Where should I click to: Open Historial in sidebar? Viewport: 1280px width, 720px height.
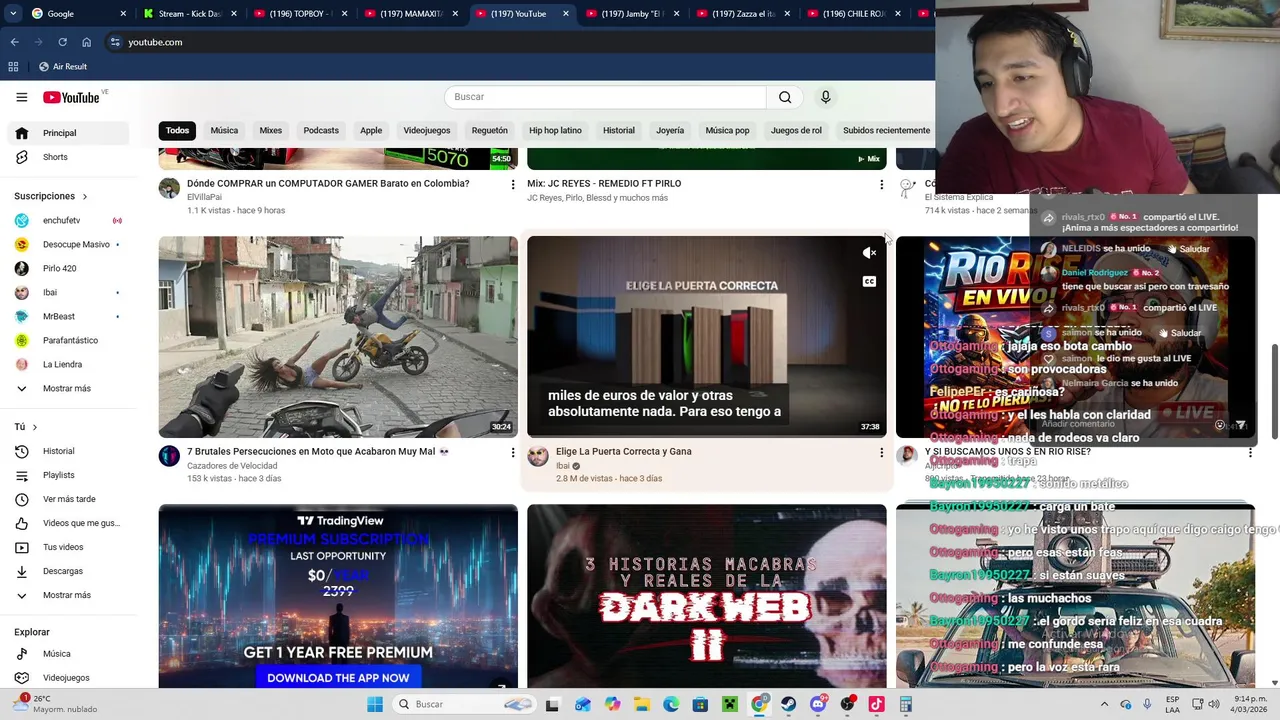click(68, 451)
